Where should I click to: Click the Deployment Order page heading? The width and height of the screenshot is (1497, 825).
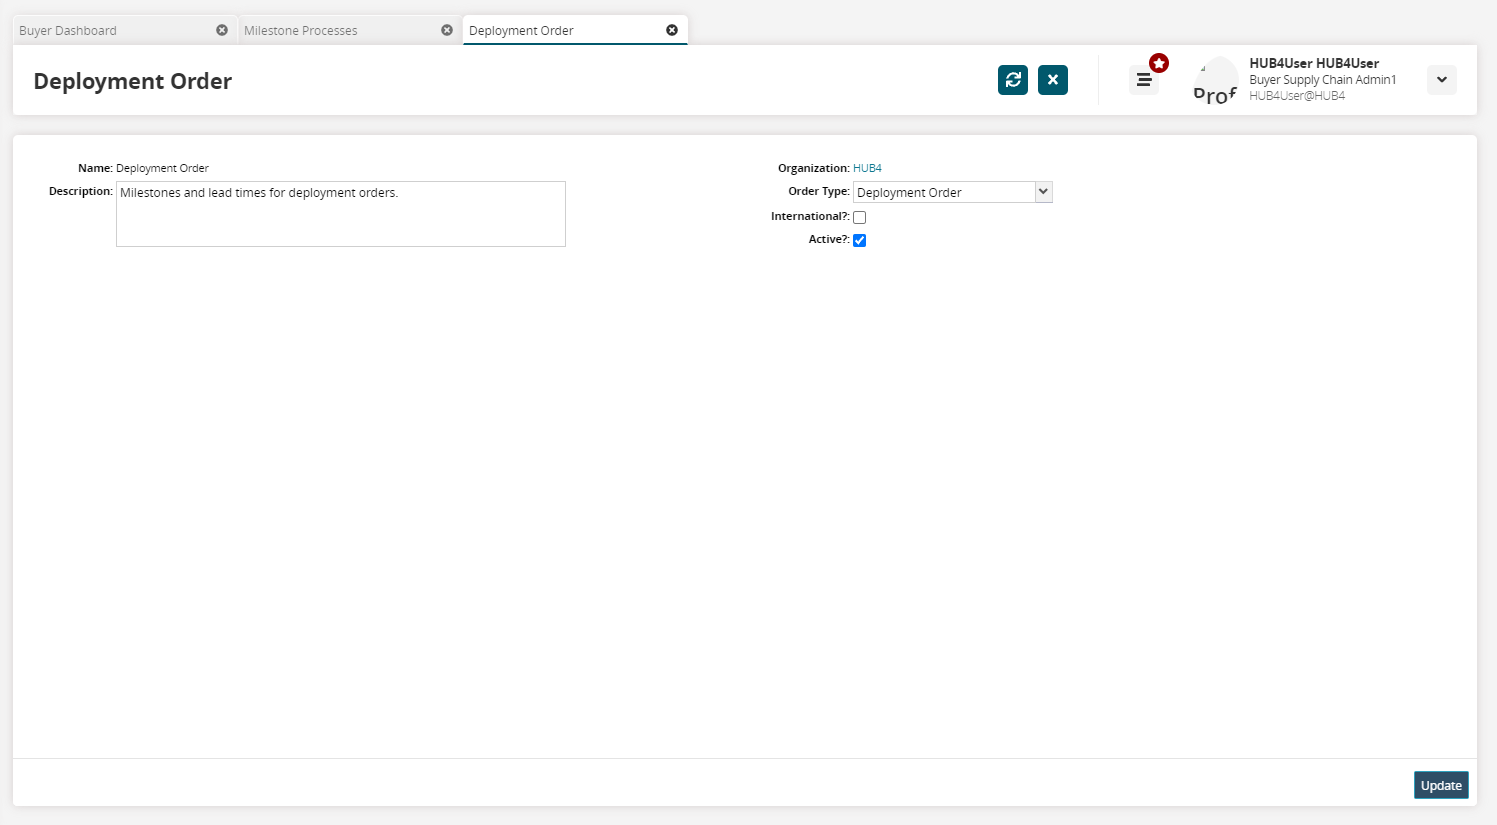133,81
